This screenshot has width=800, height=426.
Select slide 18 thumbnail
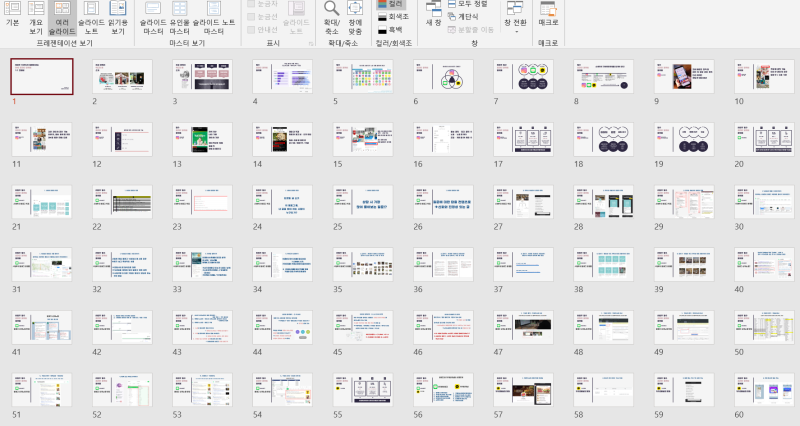604,139
